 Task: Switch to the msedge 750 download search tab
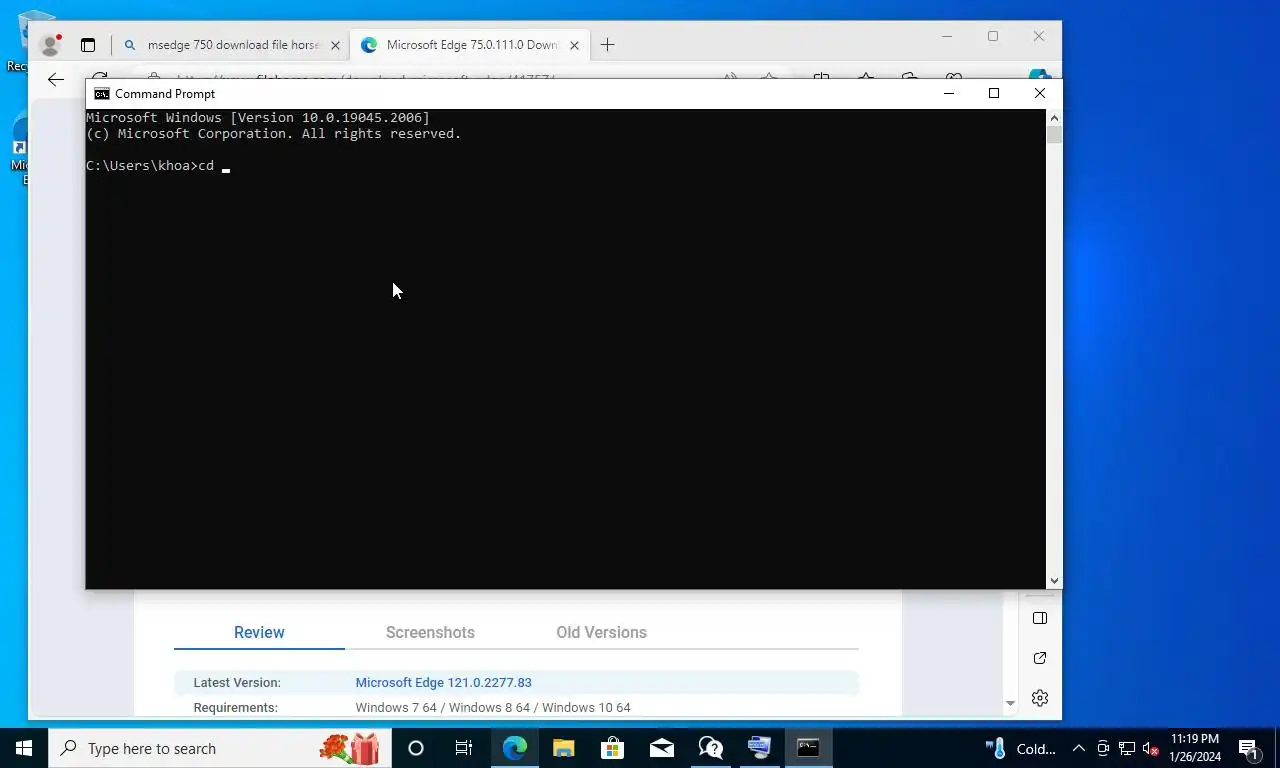coord(232,45)
